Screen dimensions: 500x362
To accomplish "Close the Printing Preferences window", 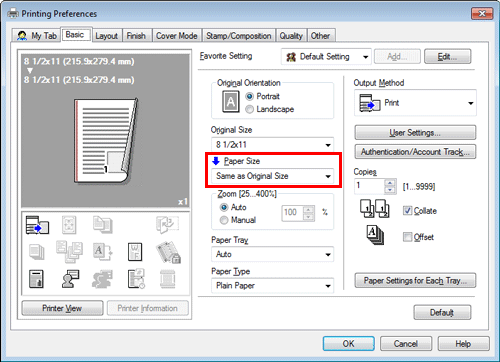I will coord(482,14).
